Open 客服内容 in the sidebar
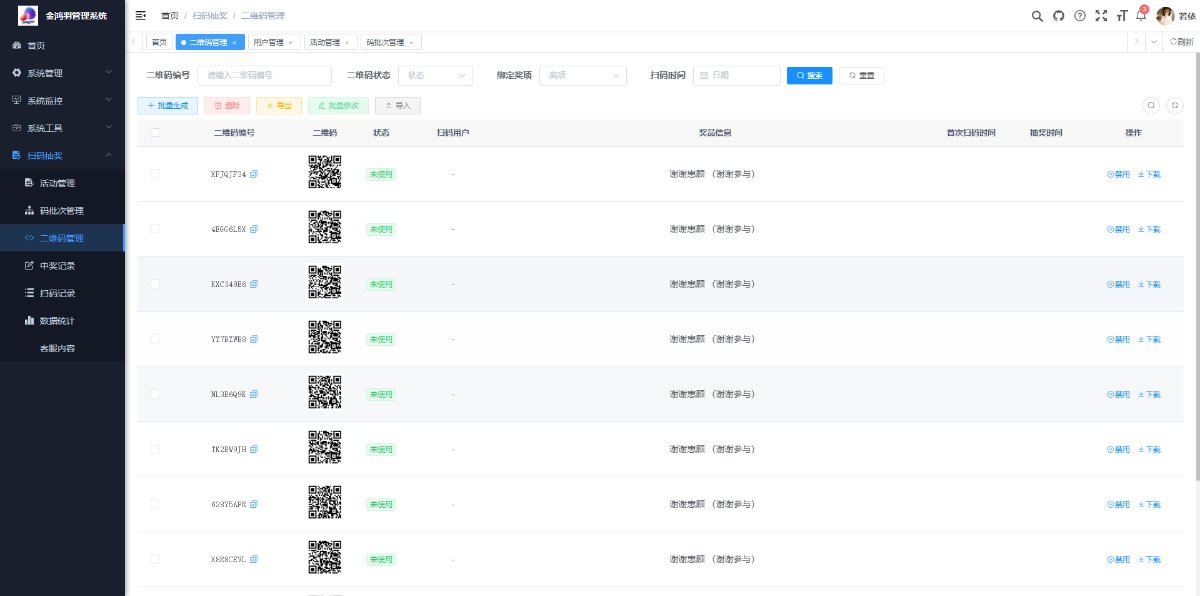Screen dimensions: 1200x596 (x=62, y=349)
